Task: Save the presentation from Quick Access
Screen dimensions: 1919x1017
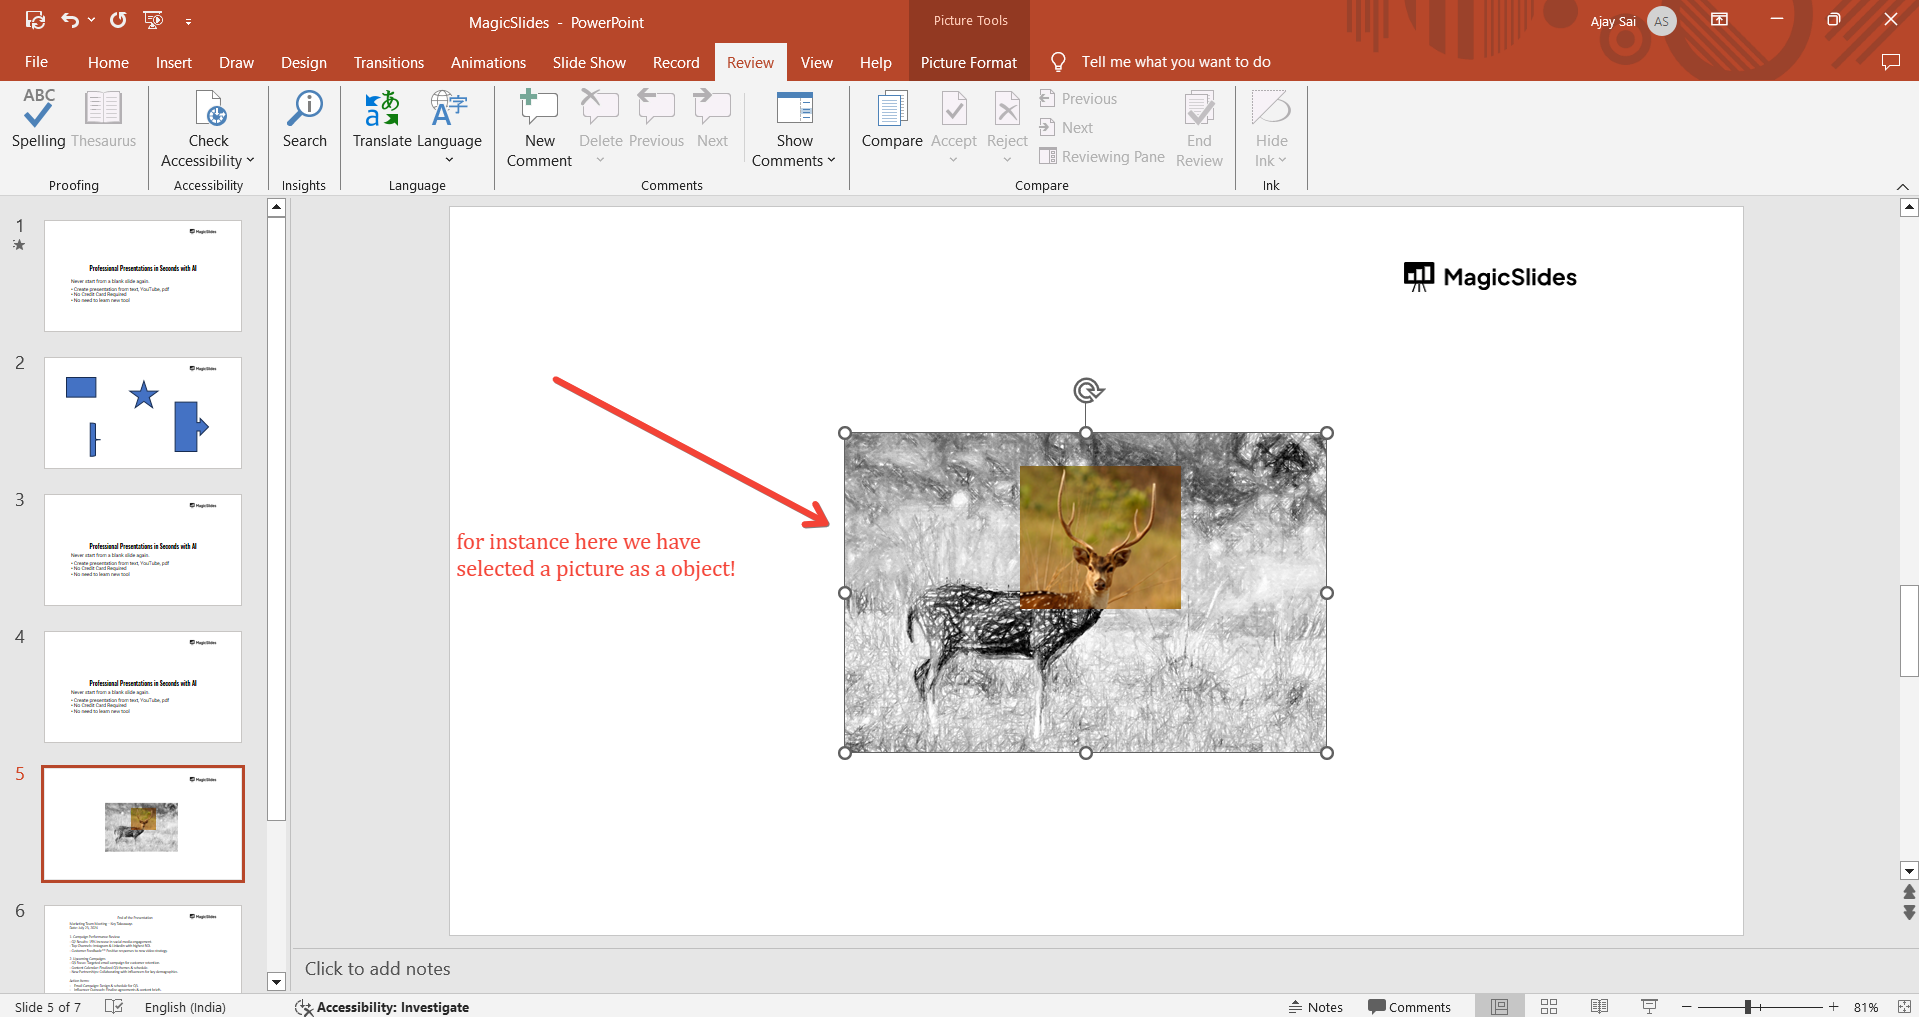Action: pyautogui.click(x=35, y=20)
